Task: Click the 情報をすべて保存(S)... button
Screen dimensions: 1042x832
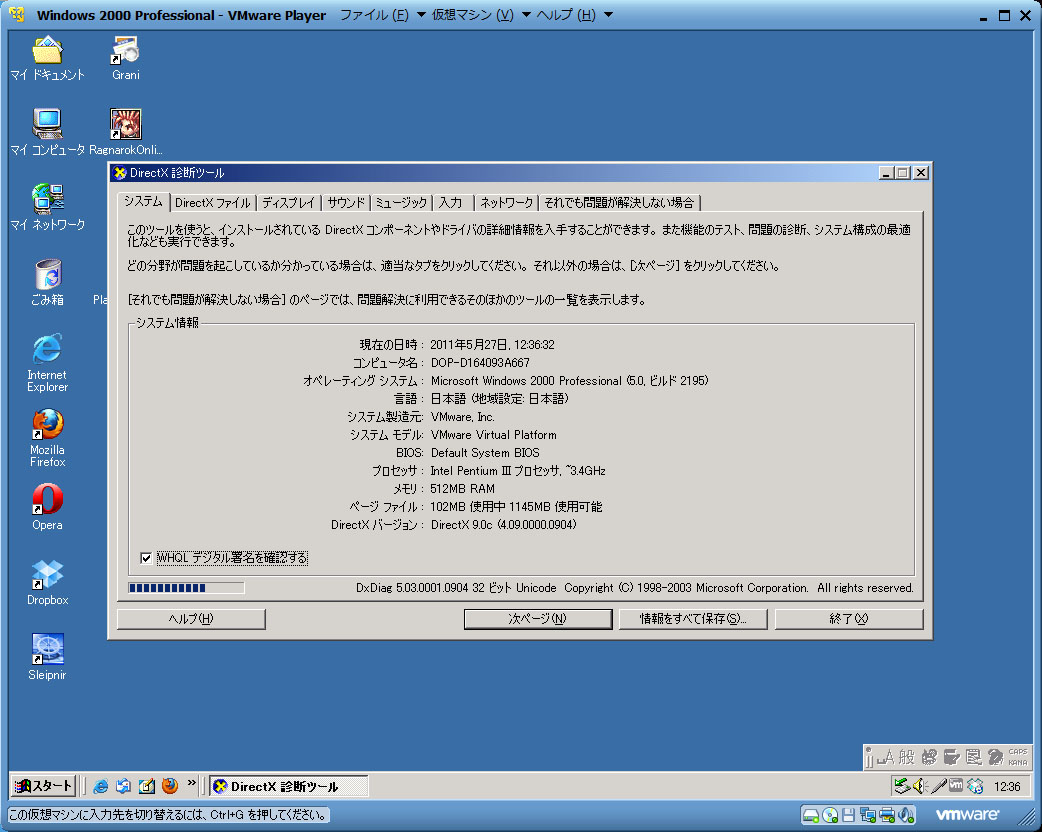Action: [693, 619]
